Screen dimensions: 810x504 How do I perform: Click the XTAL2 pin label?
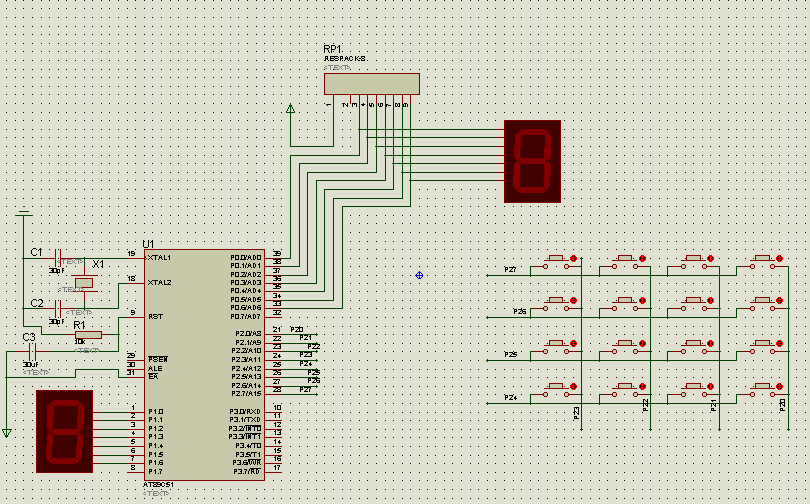point(159,282)
